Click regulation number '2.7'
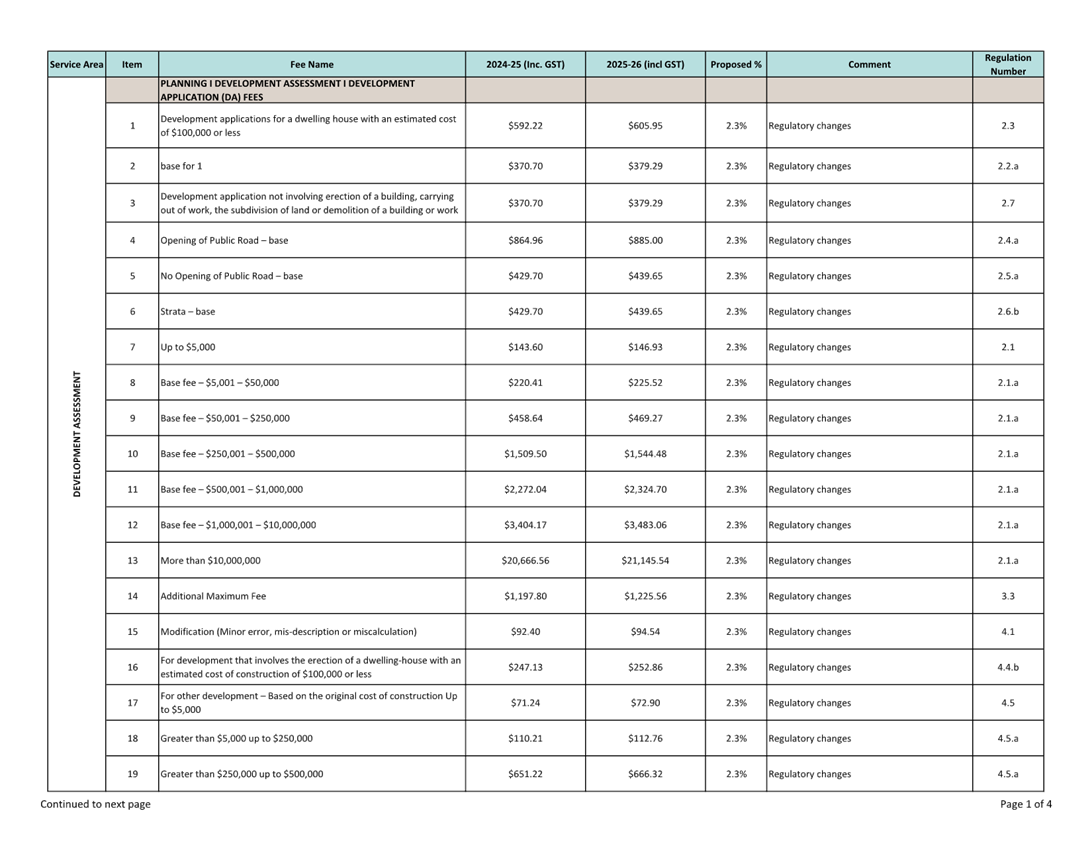This screenshot has width=1092, height=844. click(1008, 203)
